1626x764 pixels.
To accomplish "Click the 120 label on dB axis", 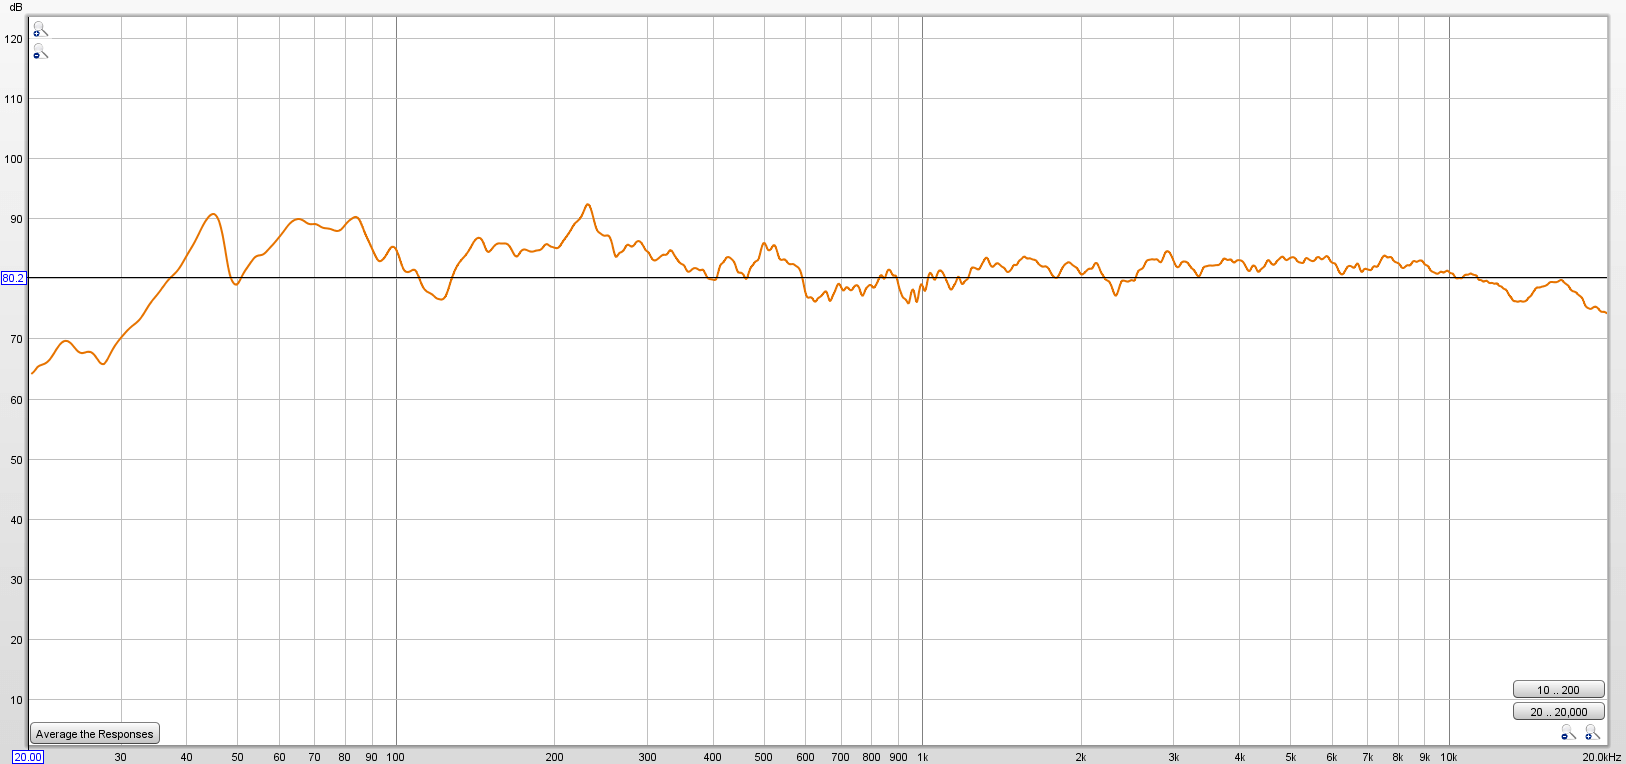I will tap(14, 39).
